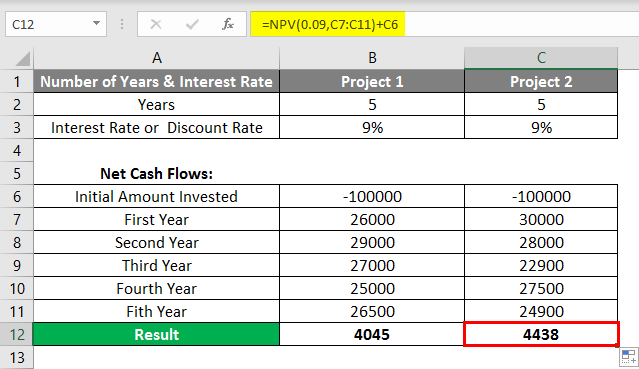Click the 'Years' label cell
Image resolution: width=639 pixels, height=369 pixels.
coord(156,104)
